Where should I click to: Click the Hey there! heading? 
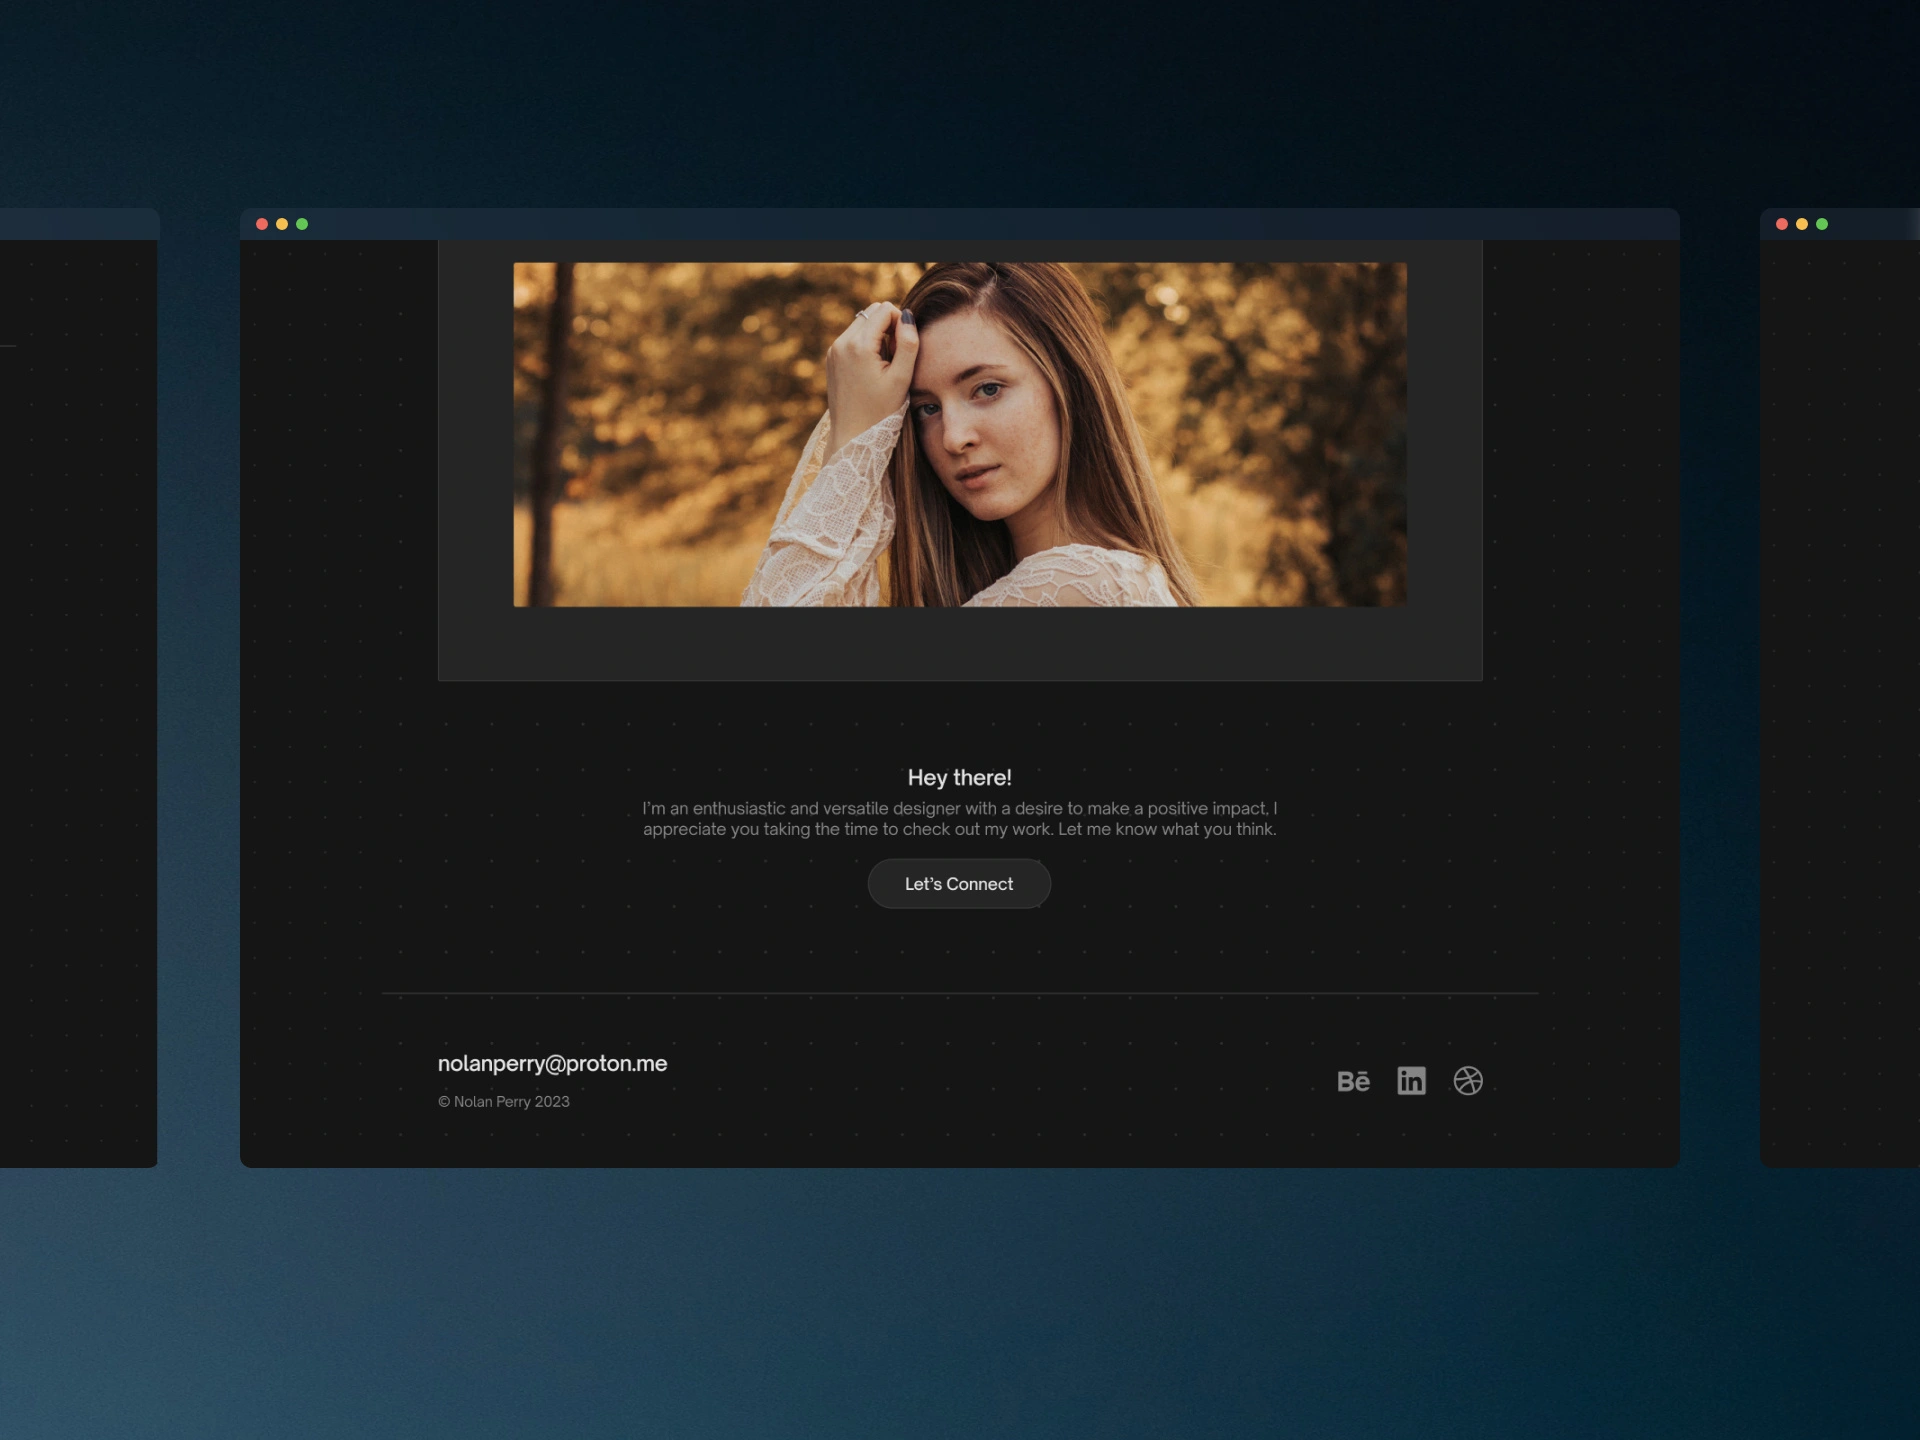(960, 777)
